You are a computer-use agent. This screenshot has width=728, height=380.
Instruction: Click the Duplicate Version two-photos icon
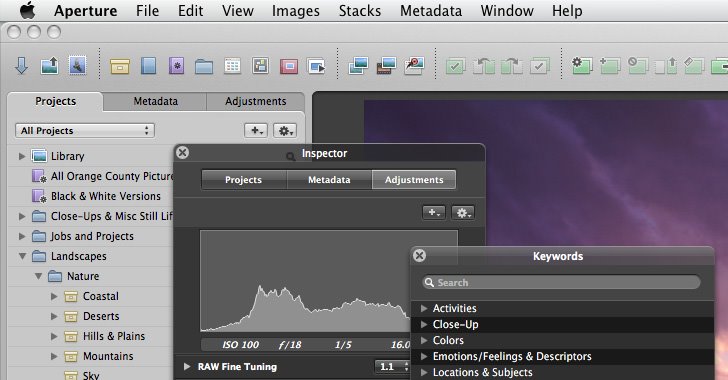point(358,66)
